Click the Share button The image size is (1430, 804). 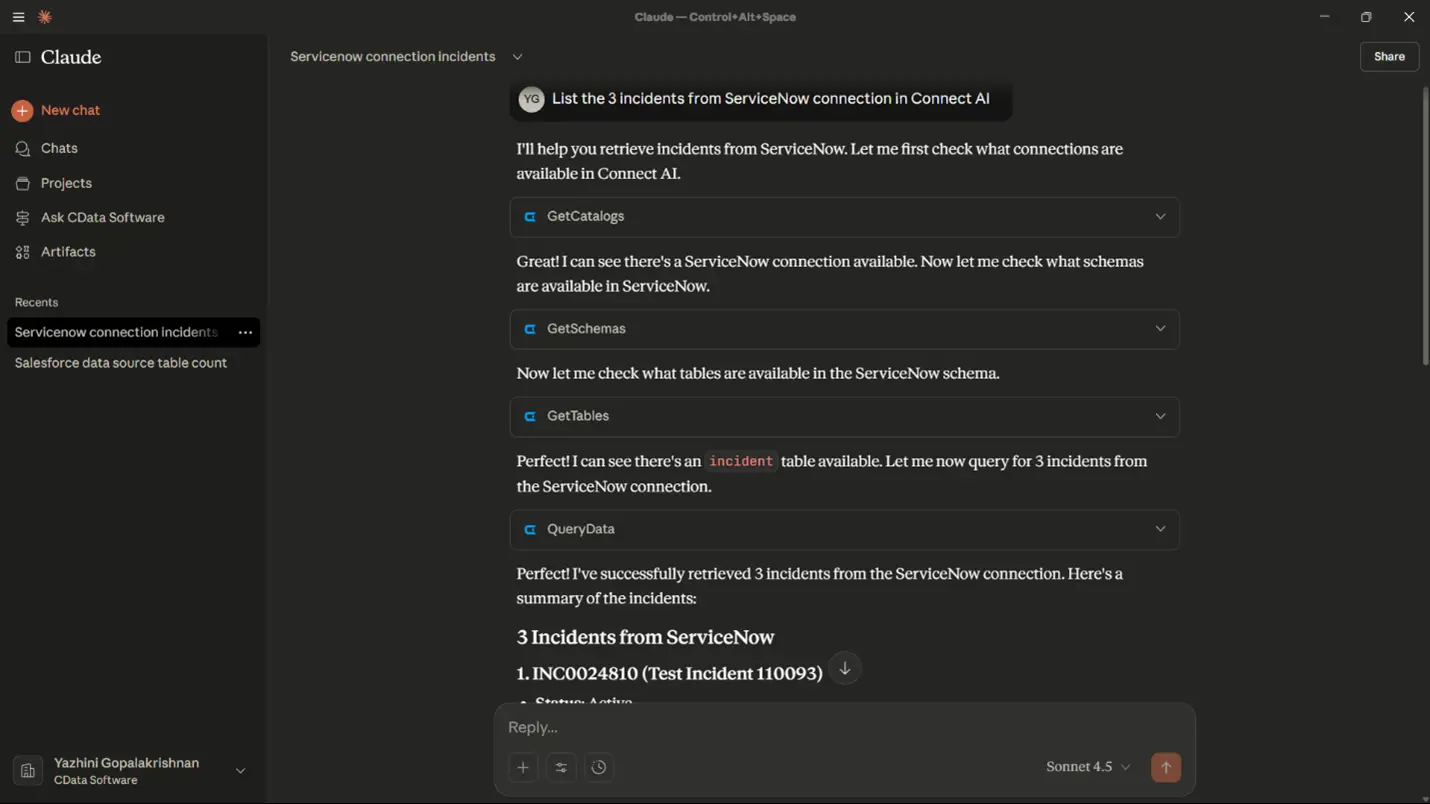(x=1389, y=57)
